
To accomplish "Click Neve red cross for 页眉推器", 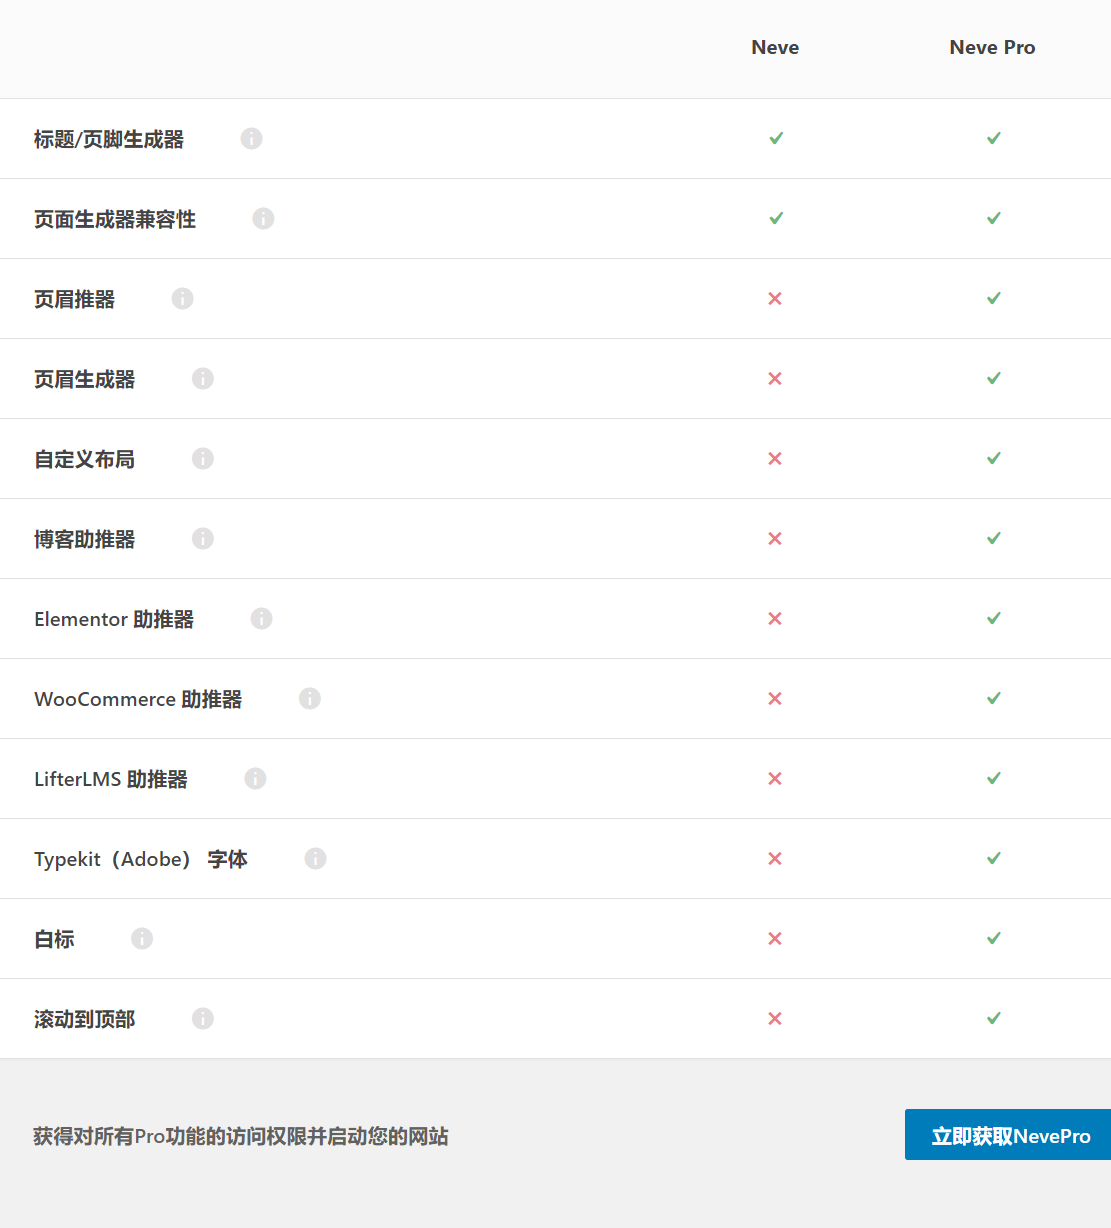I will tap(775, 298).
